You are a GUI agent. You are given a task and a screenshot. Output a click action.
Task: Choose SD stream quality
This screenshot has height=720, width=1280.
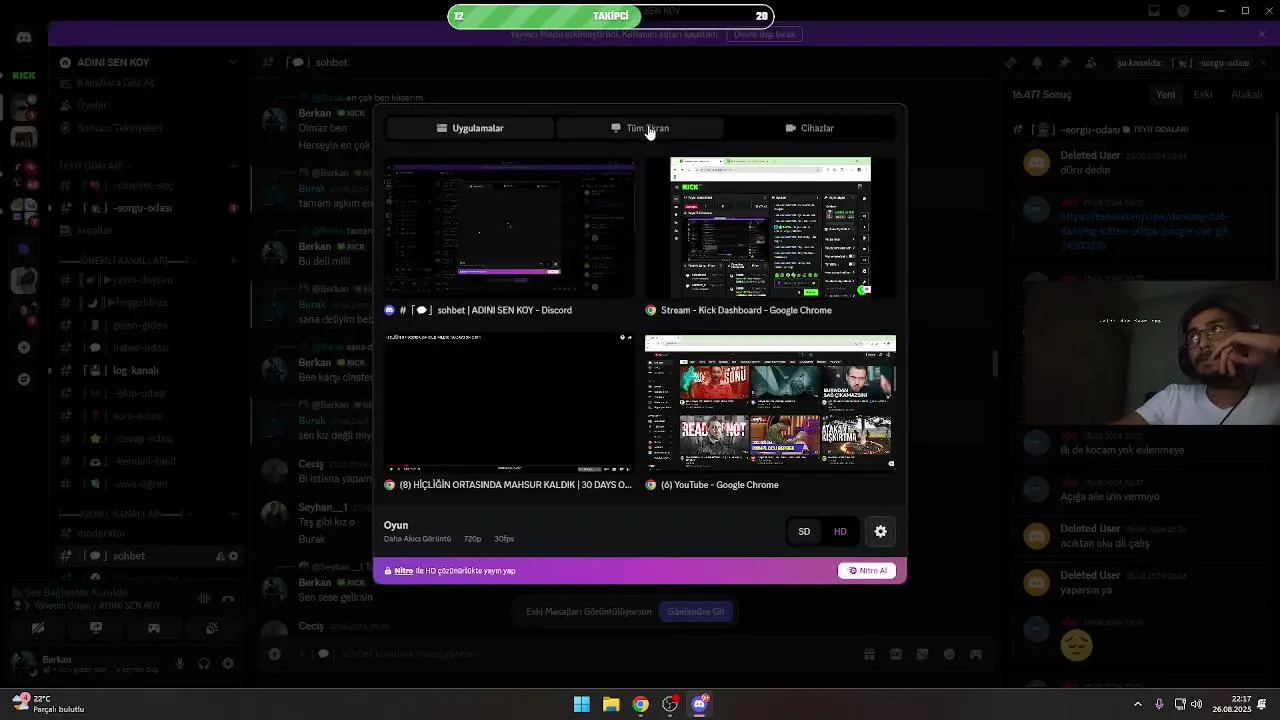point(804,532)
